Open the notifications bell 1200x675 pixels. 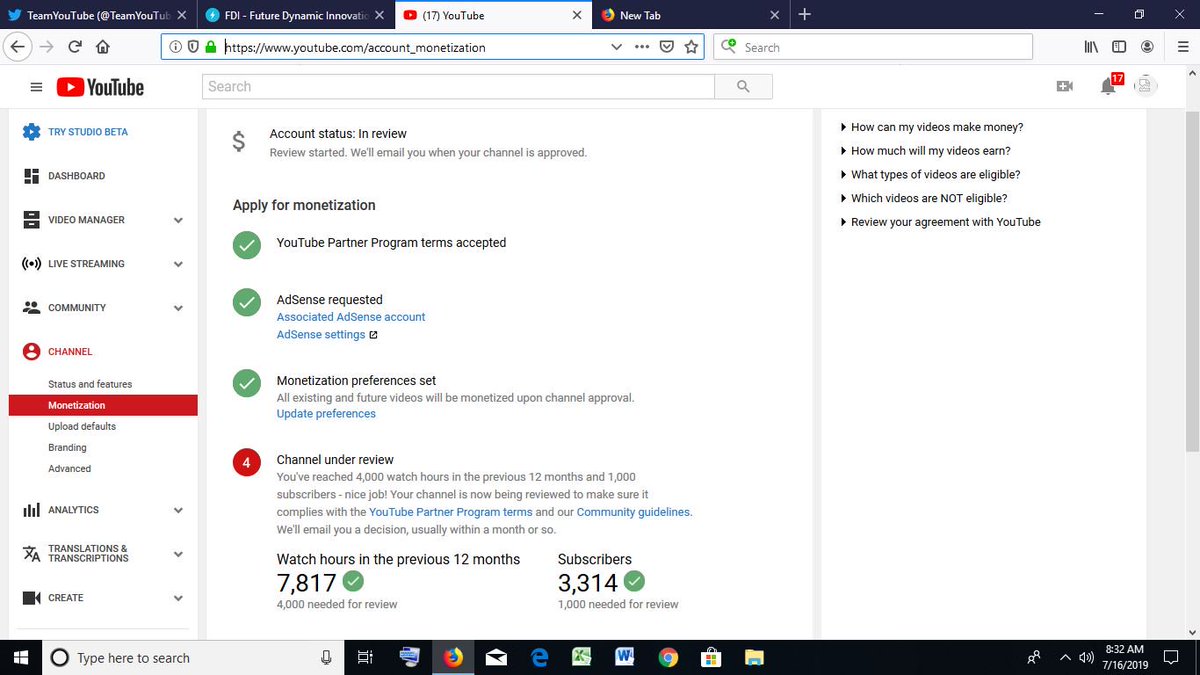[x=1108, y=87]
